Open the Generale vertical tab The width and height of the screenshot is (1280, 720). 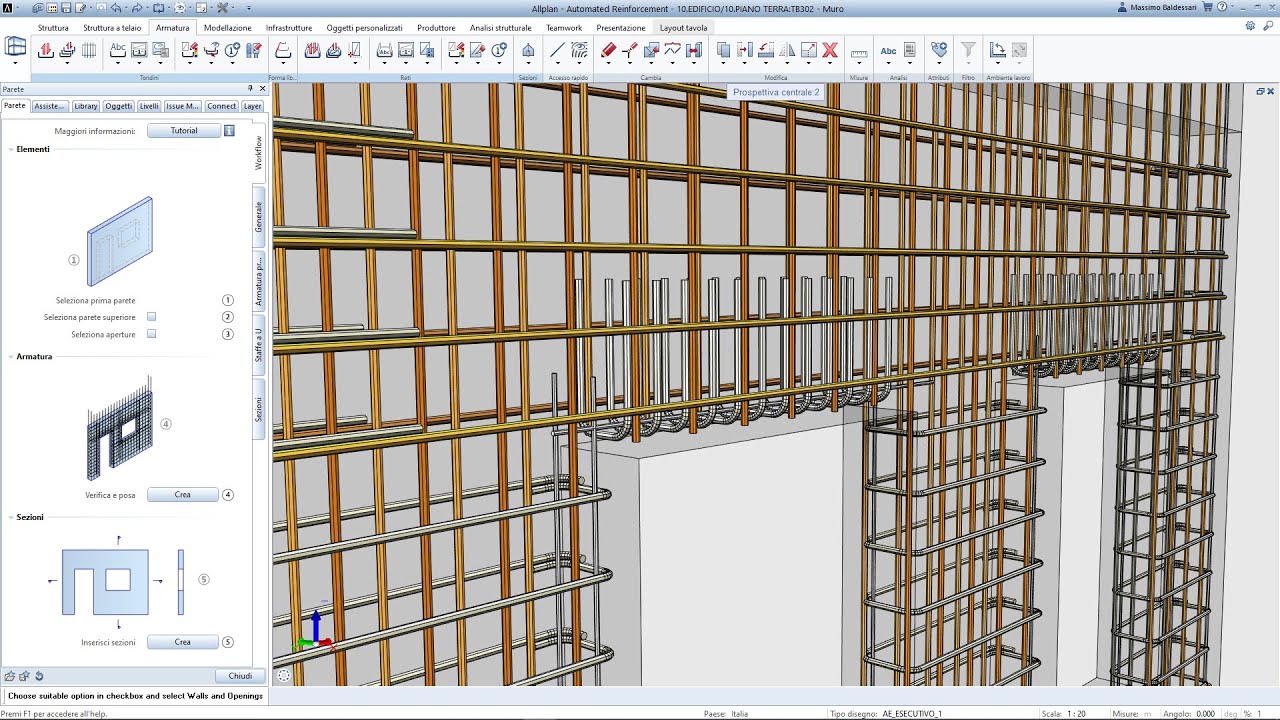tap(259, 217)
